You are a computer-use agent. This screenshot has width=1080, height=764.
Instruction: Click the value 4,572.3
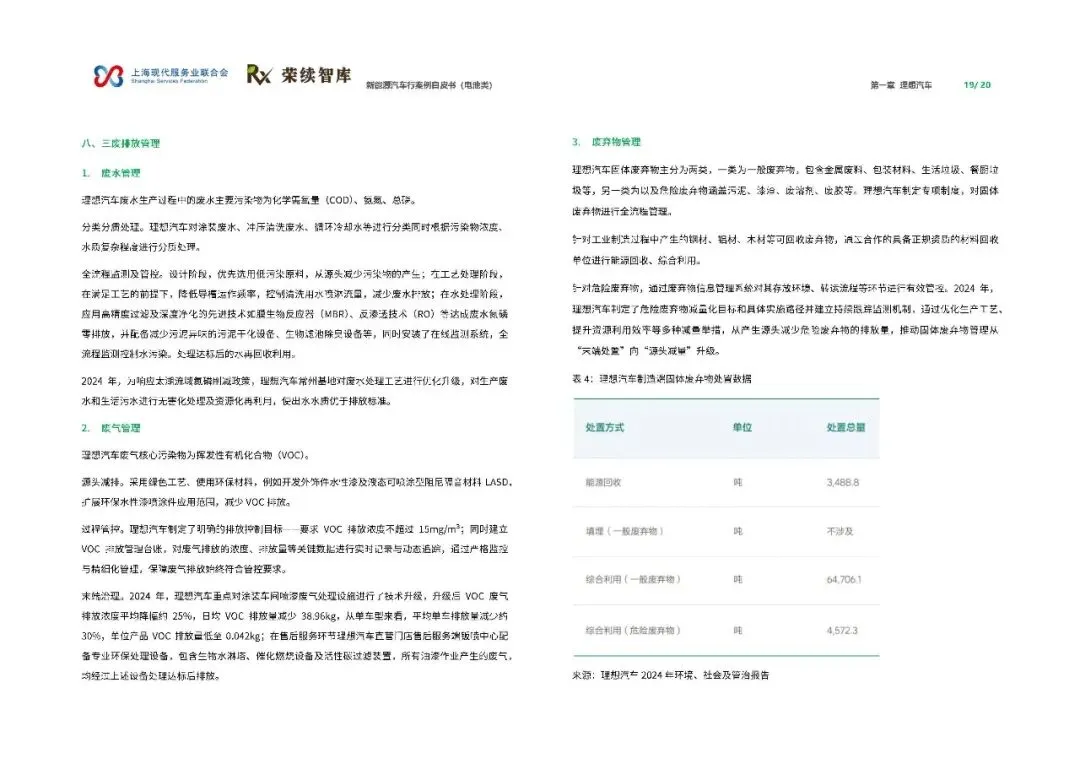tap(842, 630)
